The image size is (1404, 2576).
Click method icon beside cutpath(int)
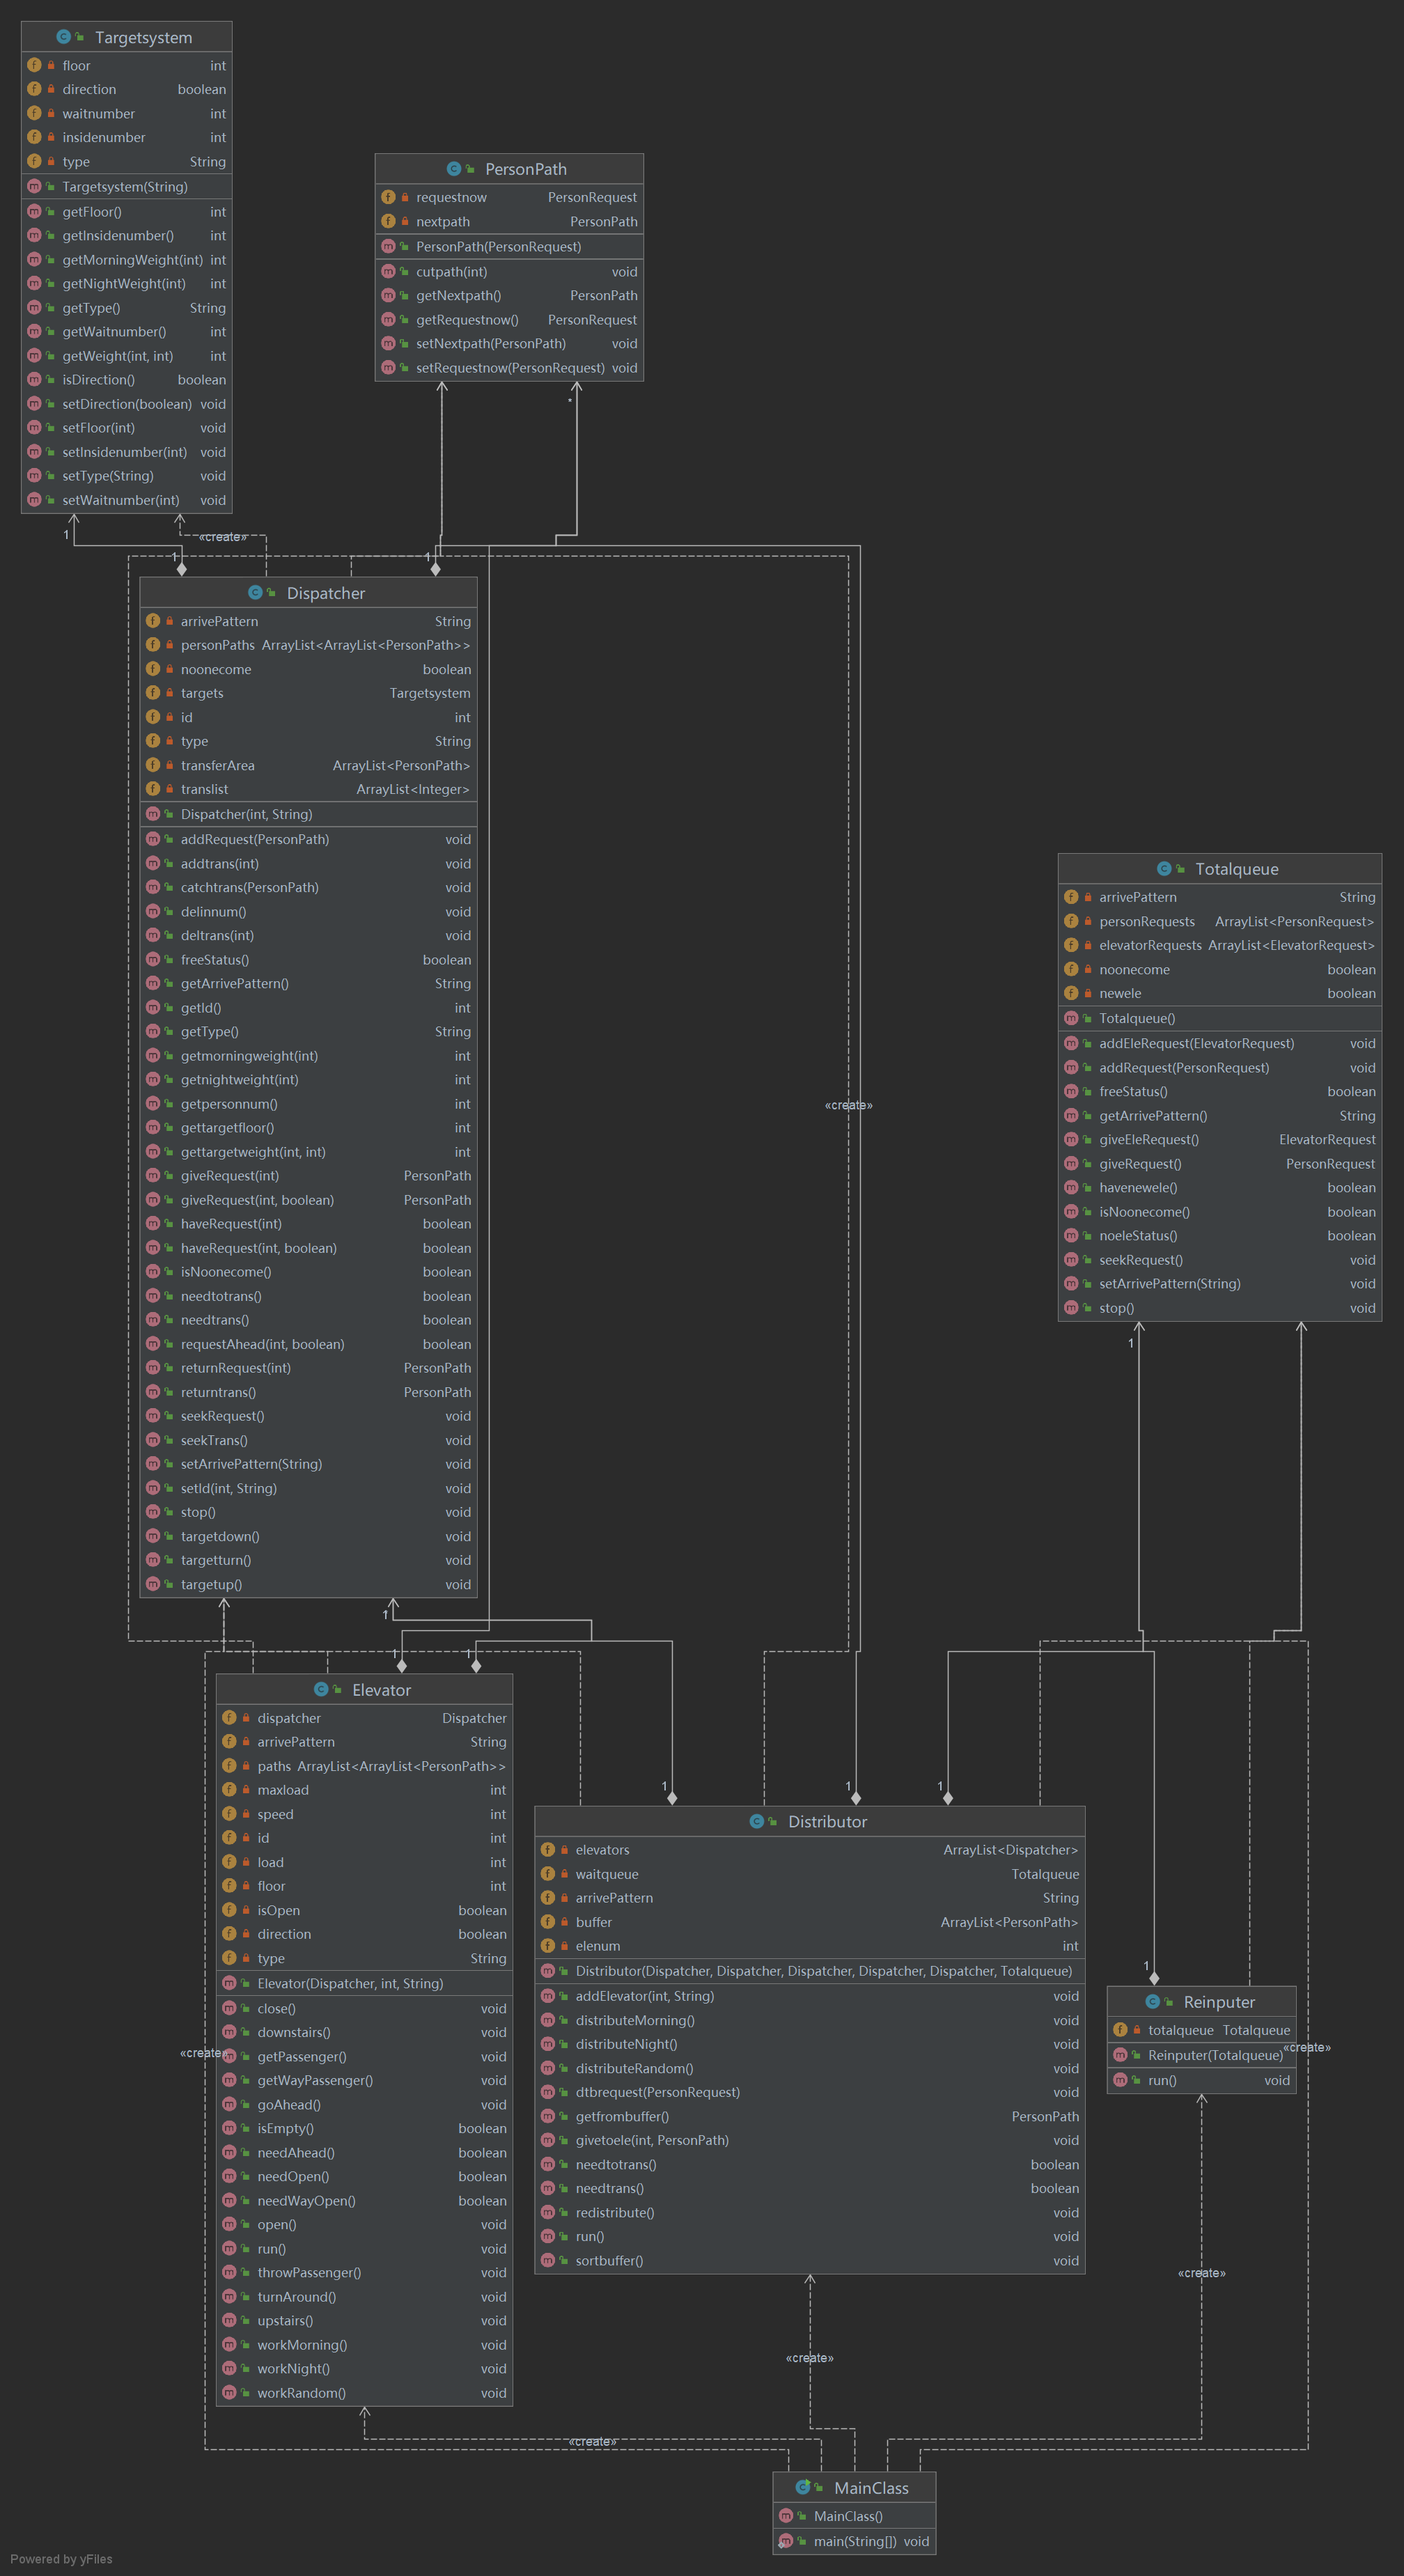pos(388,271)
